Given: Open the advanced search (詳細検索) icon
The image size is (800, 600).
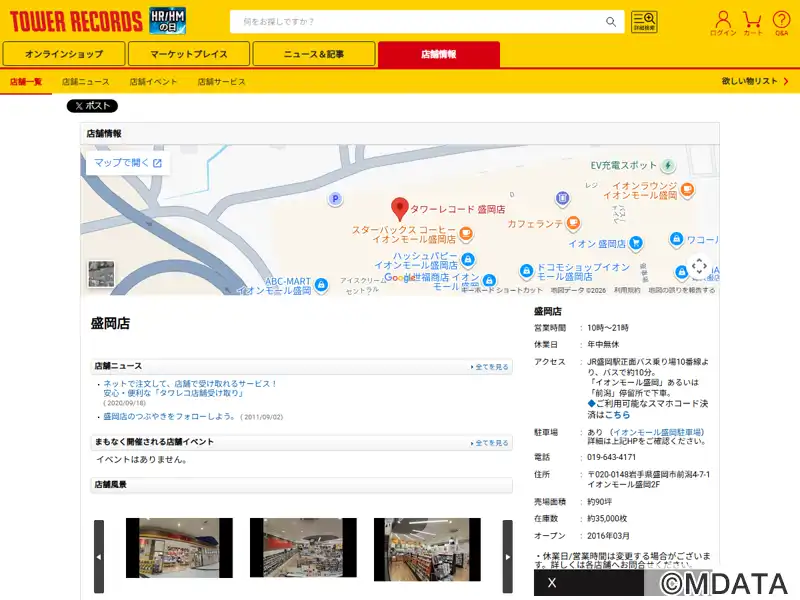Looking at the screenshot, I should (x=644, y=22).
